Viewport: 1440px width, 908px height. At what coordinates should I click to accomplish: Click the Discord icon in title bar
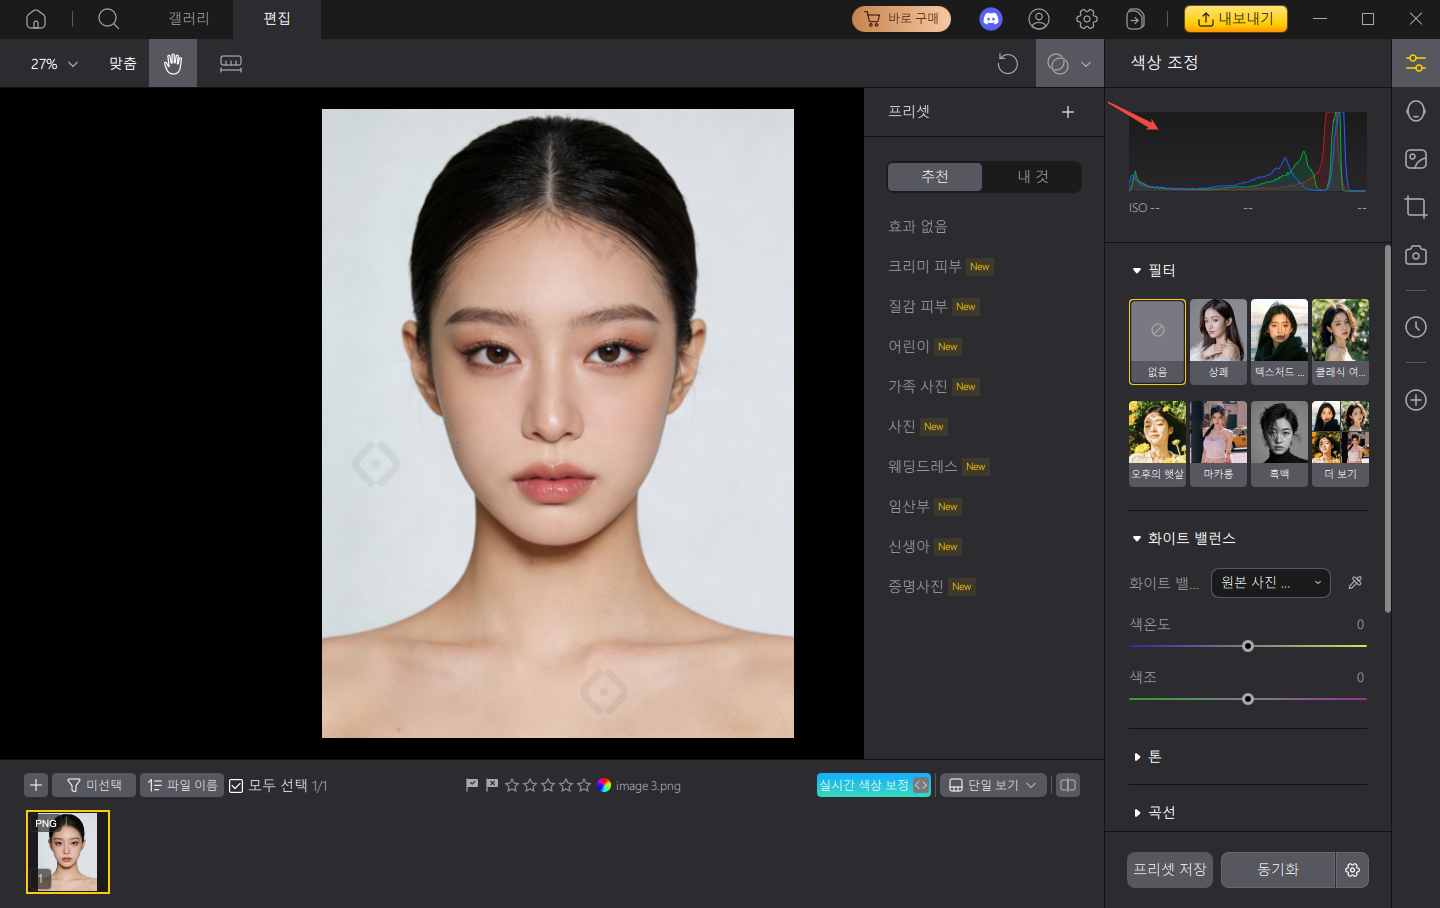[990, 19]
